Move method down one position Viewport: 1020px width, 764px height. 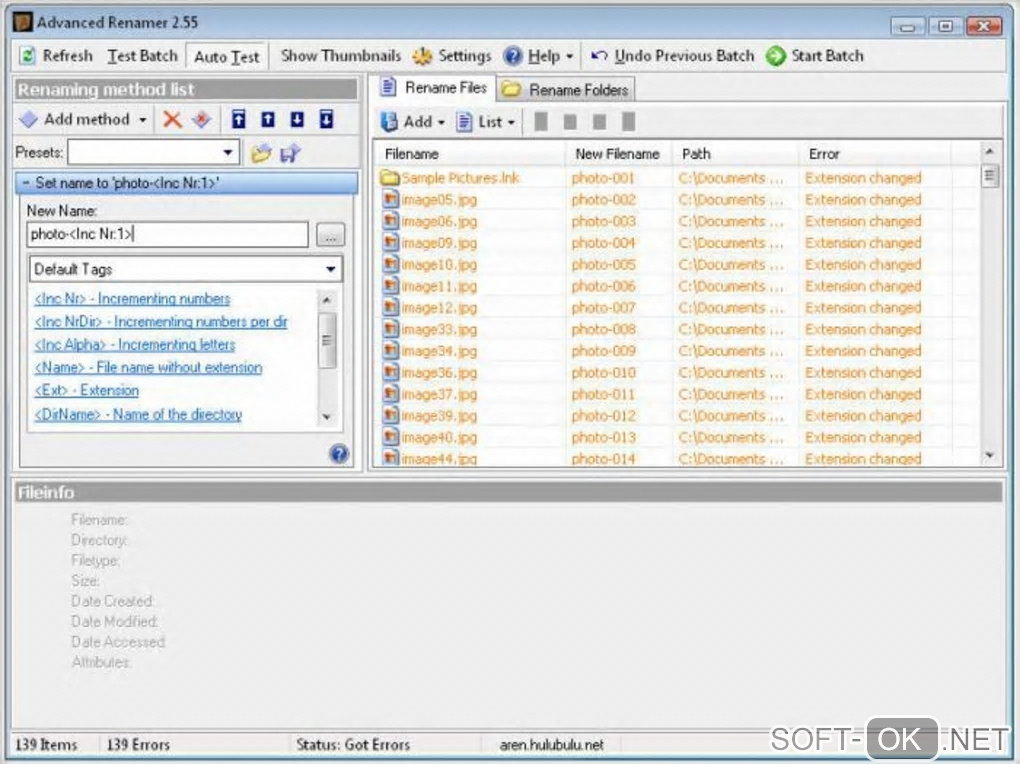(x=297, y=120)
